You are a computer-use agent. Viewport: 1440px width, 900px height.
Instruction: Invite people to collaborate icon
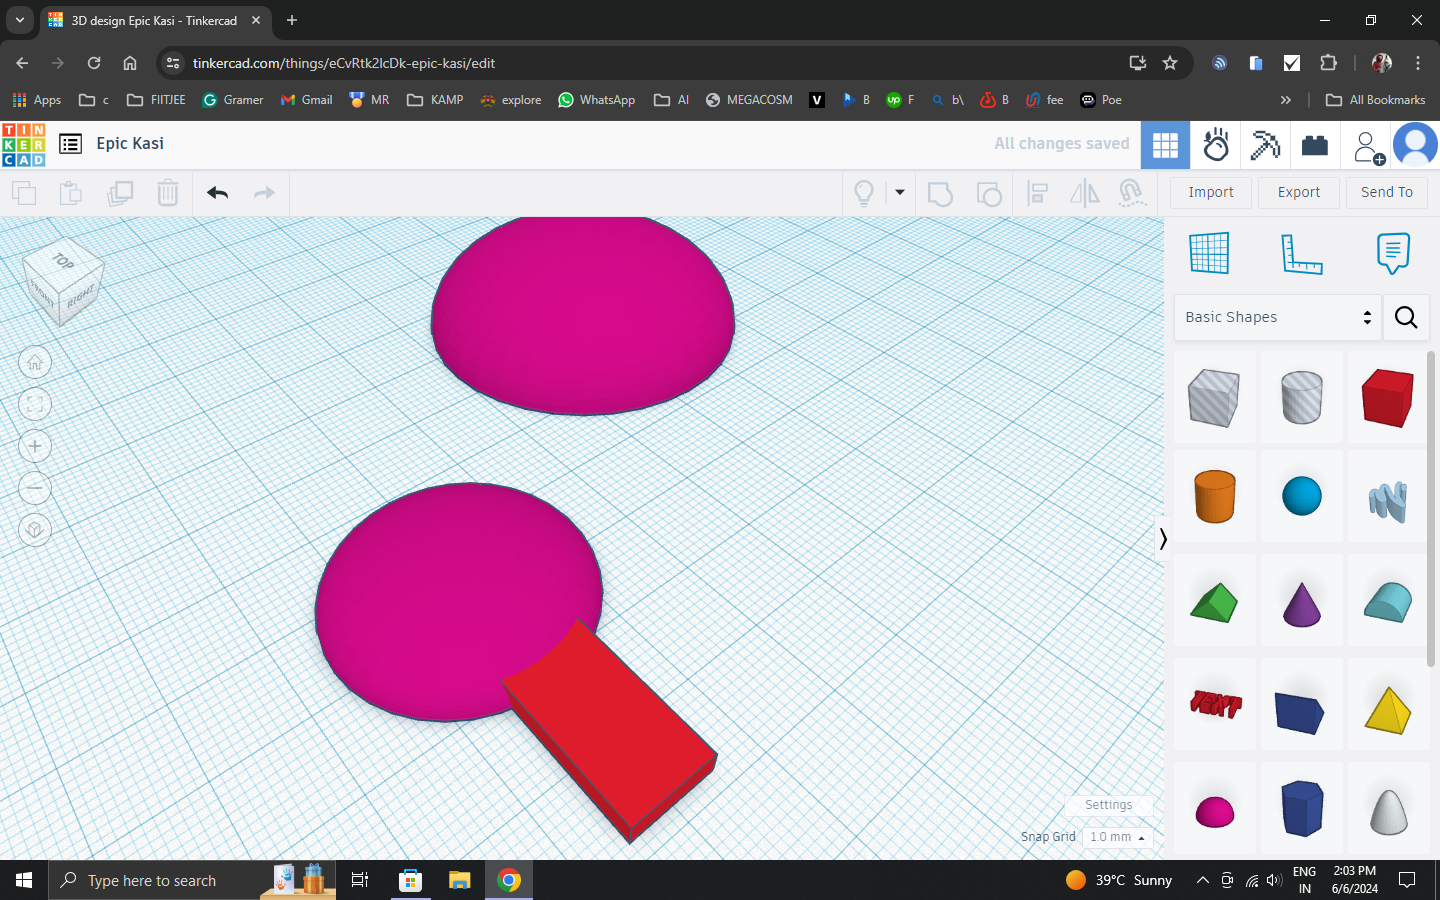(1367, 147)
